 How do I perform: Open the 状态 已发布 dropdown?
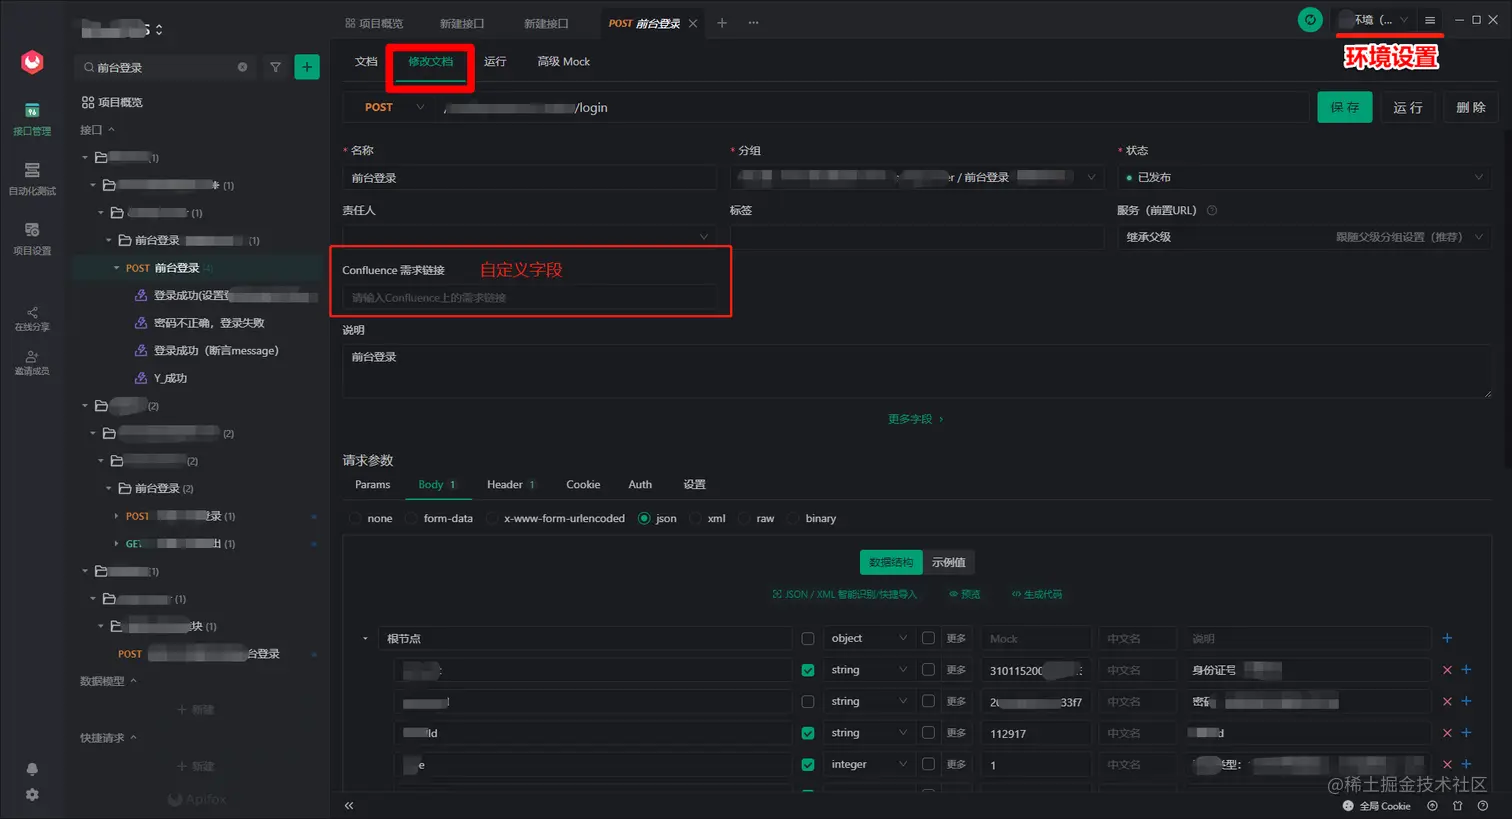[1304, 177]
